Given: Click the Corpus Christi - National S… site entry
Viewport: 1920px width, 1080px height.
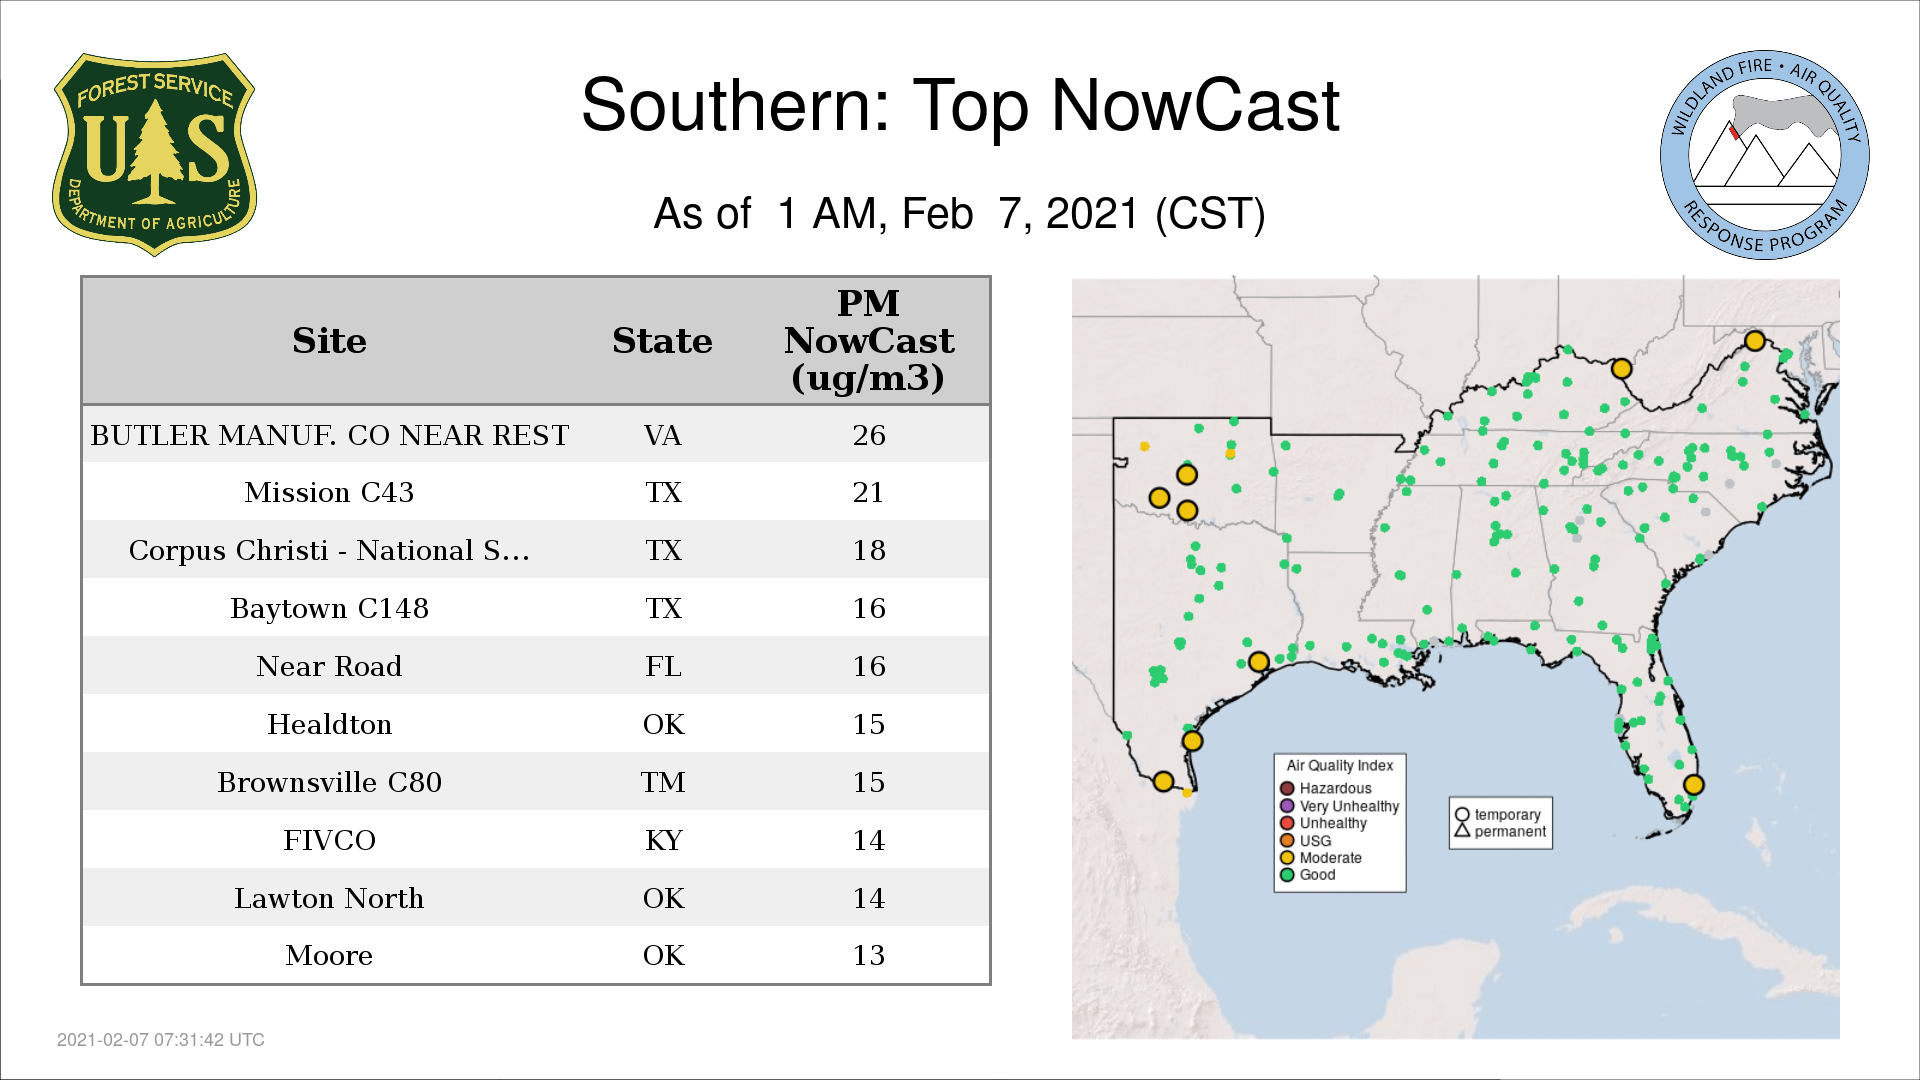Looking at the screenshot, I should [329, 550].
